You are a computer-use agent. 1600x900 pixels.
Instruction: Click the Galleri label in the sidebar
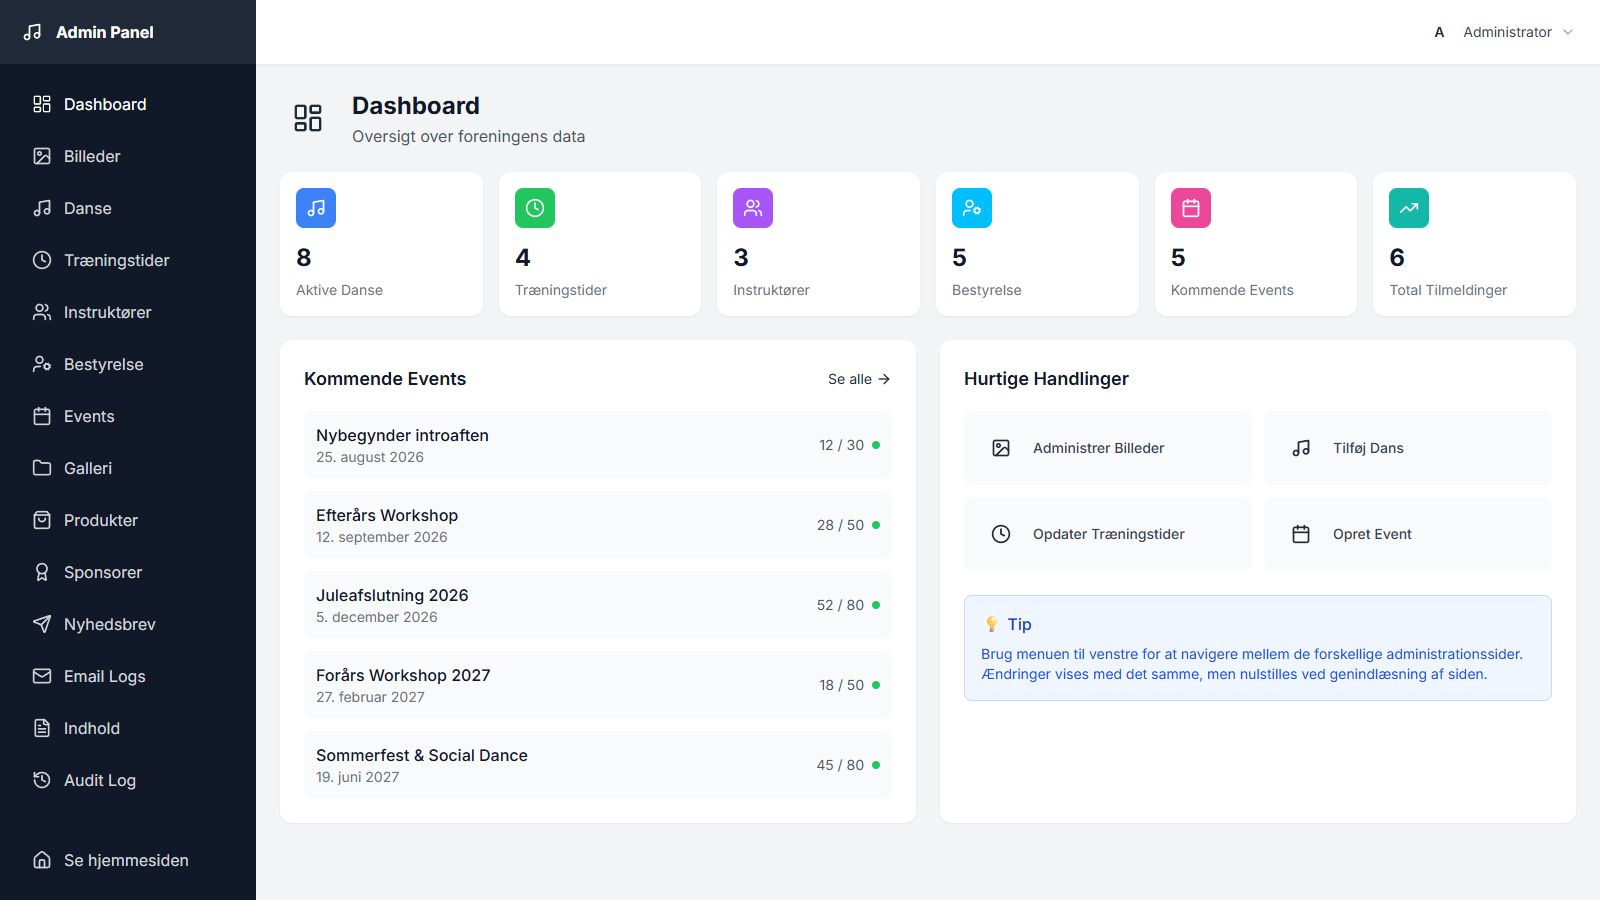coord(88,468)
